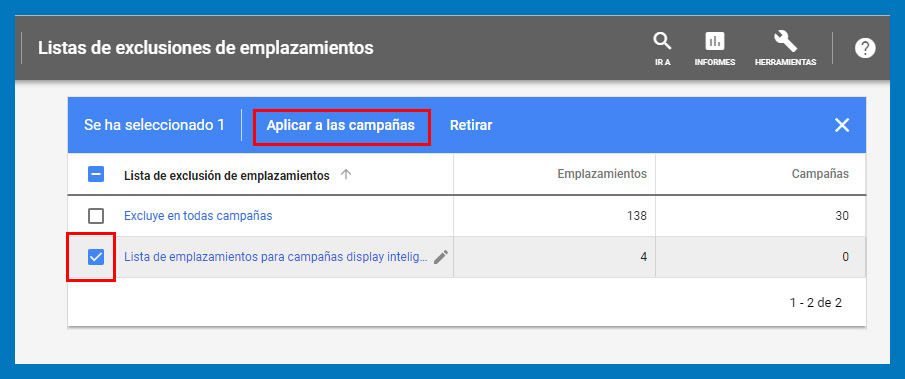Select the 138 emplazamientos cell

point(554,216)
